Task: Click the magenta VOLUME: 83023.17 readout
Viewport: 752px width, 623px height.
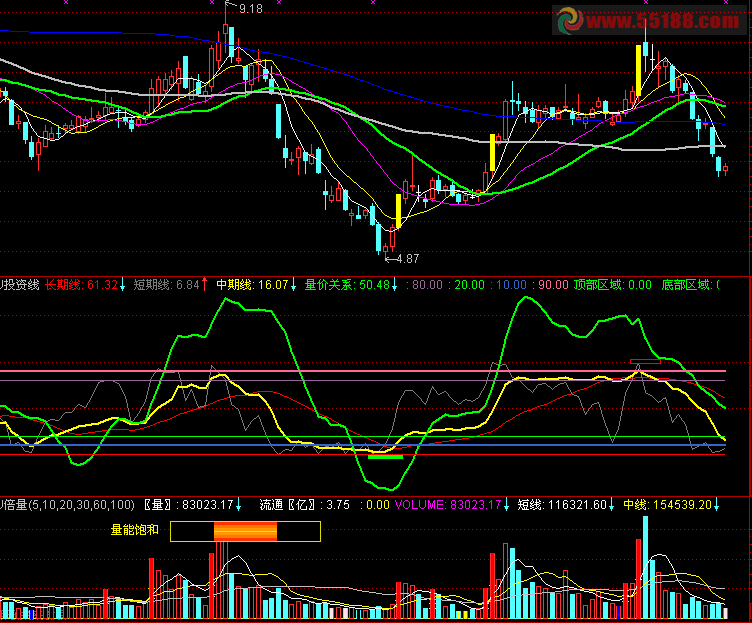Action: point(448,505)
